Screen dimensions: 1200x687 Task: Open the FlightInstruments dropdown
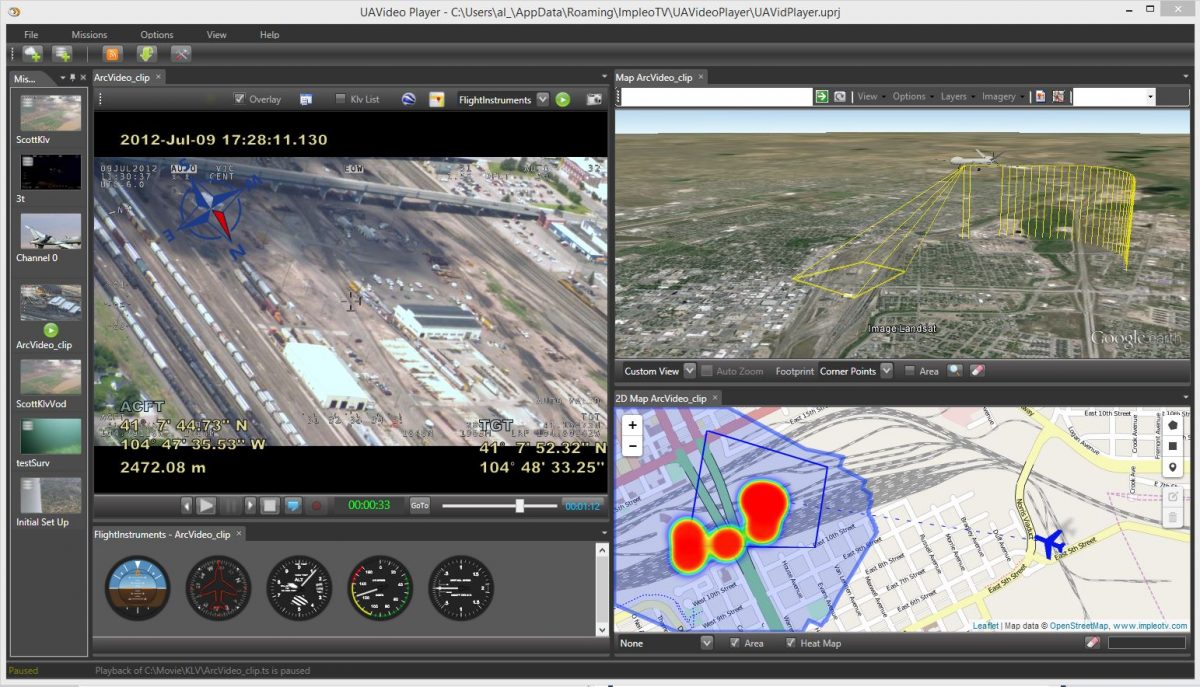[542, 99]
